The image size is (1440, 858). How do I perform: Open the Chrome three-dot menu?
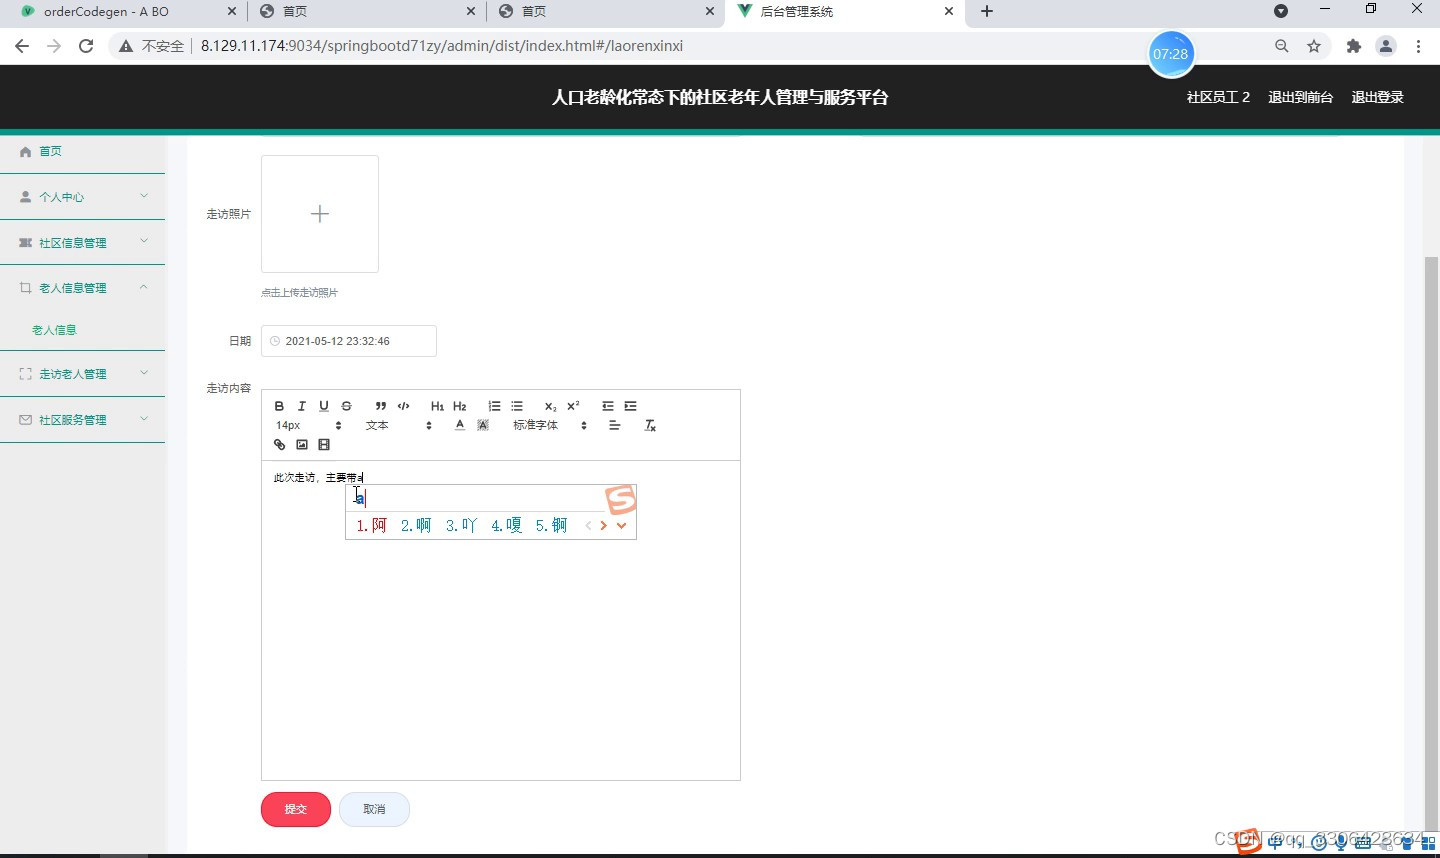pos(1418,46)
